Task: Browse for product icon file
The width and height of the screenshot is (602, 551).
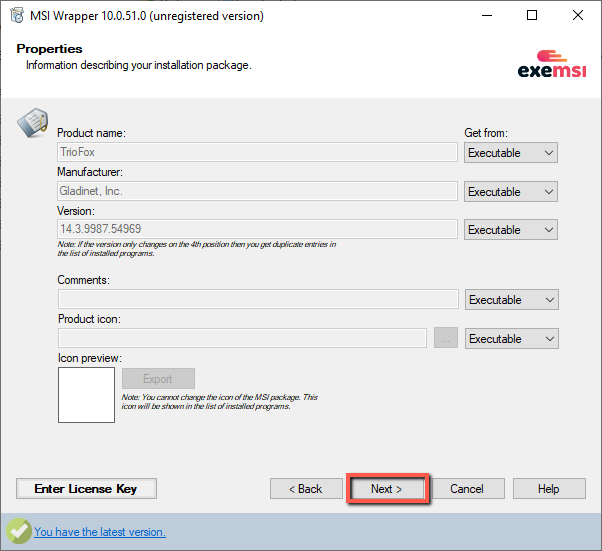Action: pyautogui.click(x=446, y=338)
